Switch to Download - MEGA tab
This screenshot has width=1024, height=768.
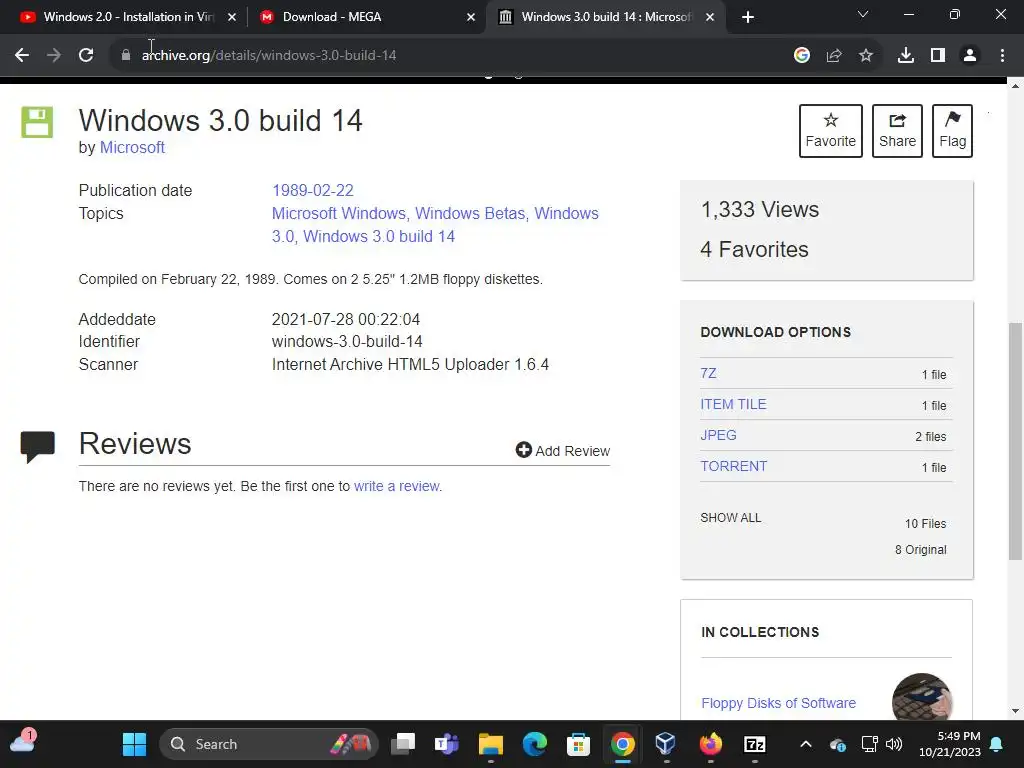click(x=367, y=17)
